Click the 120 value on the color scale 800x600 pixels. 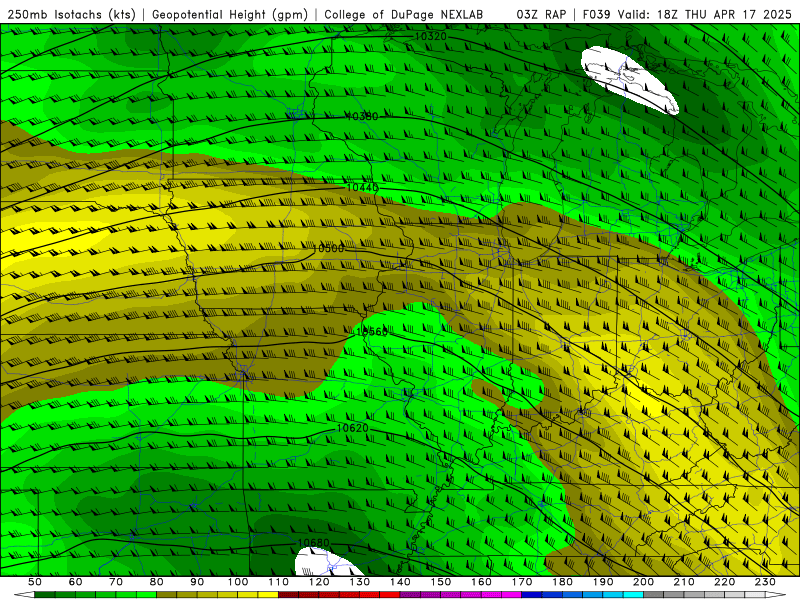click(319, 582)
